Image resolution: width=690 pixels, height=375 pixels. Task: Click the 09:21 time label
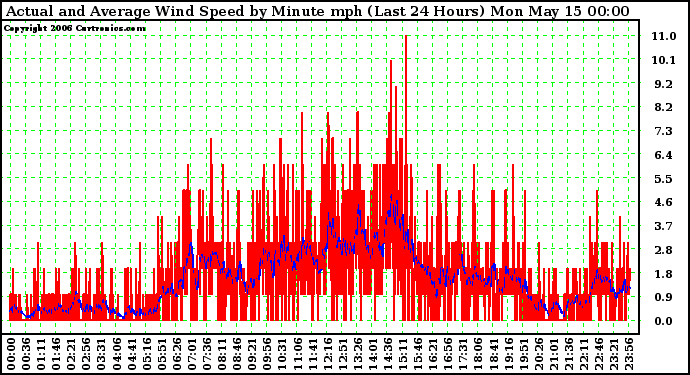252,354
